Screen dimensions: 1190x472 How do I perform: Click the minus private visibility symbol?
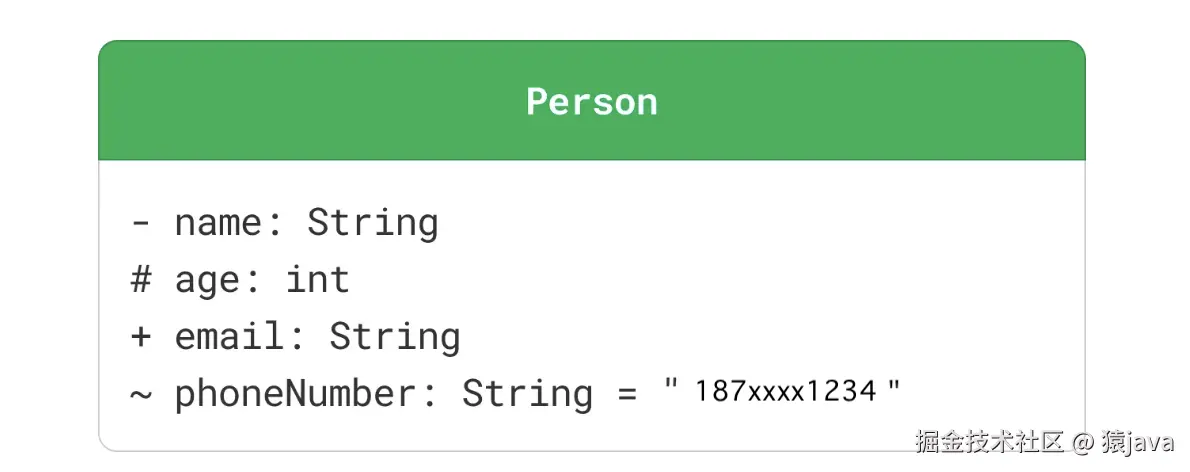[x=141, y=222]
